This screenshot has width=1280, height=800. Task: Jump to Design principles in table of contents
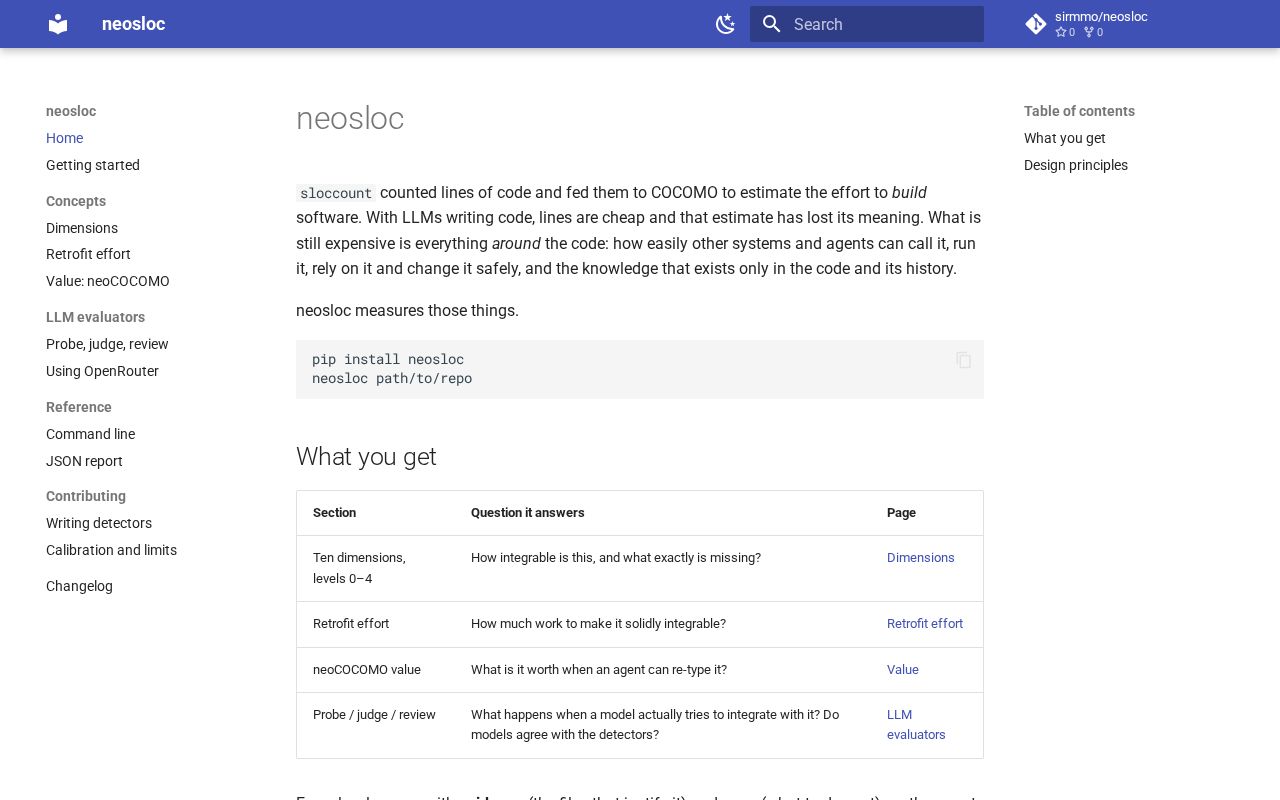[x=1075, y=165]
